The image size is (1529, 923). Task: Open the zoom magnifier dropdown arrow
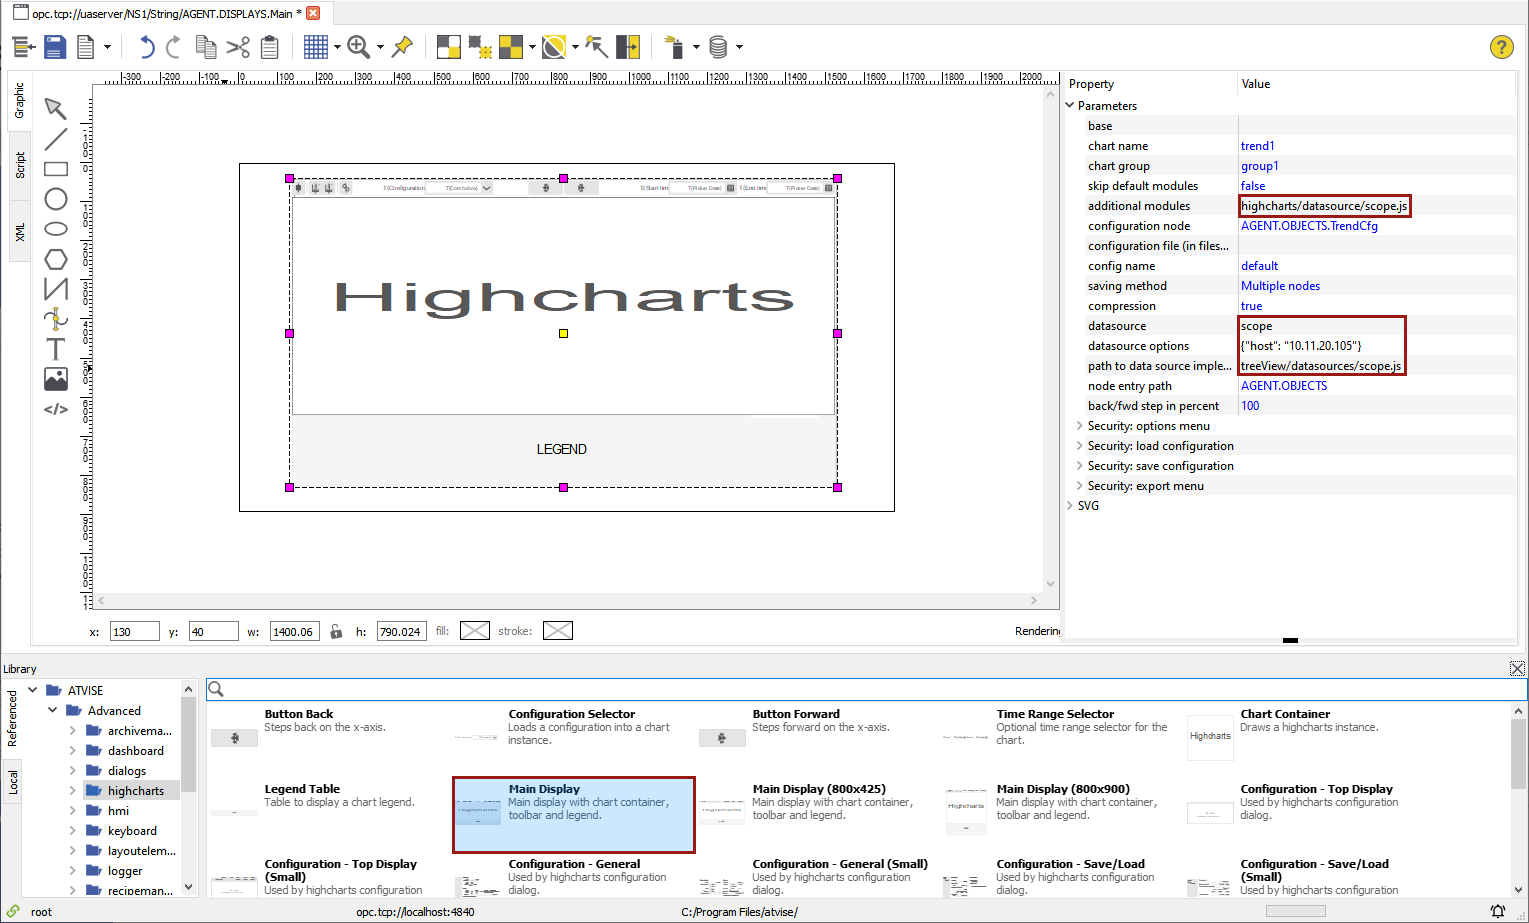(380, 47)
